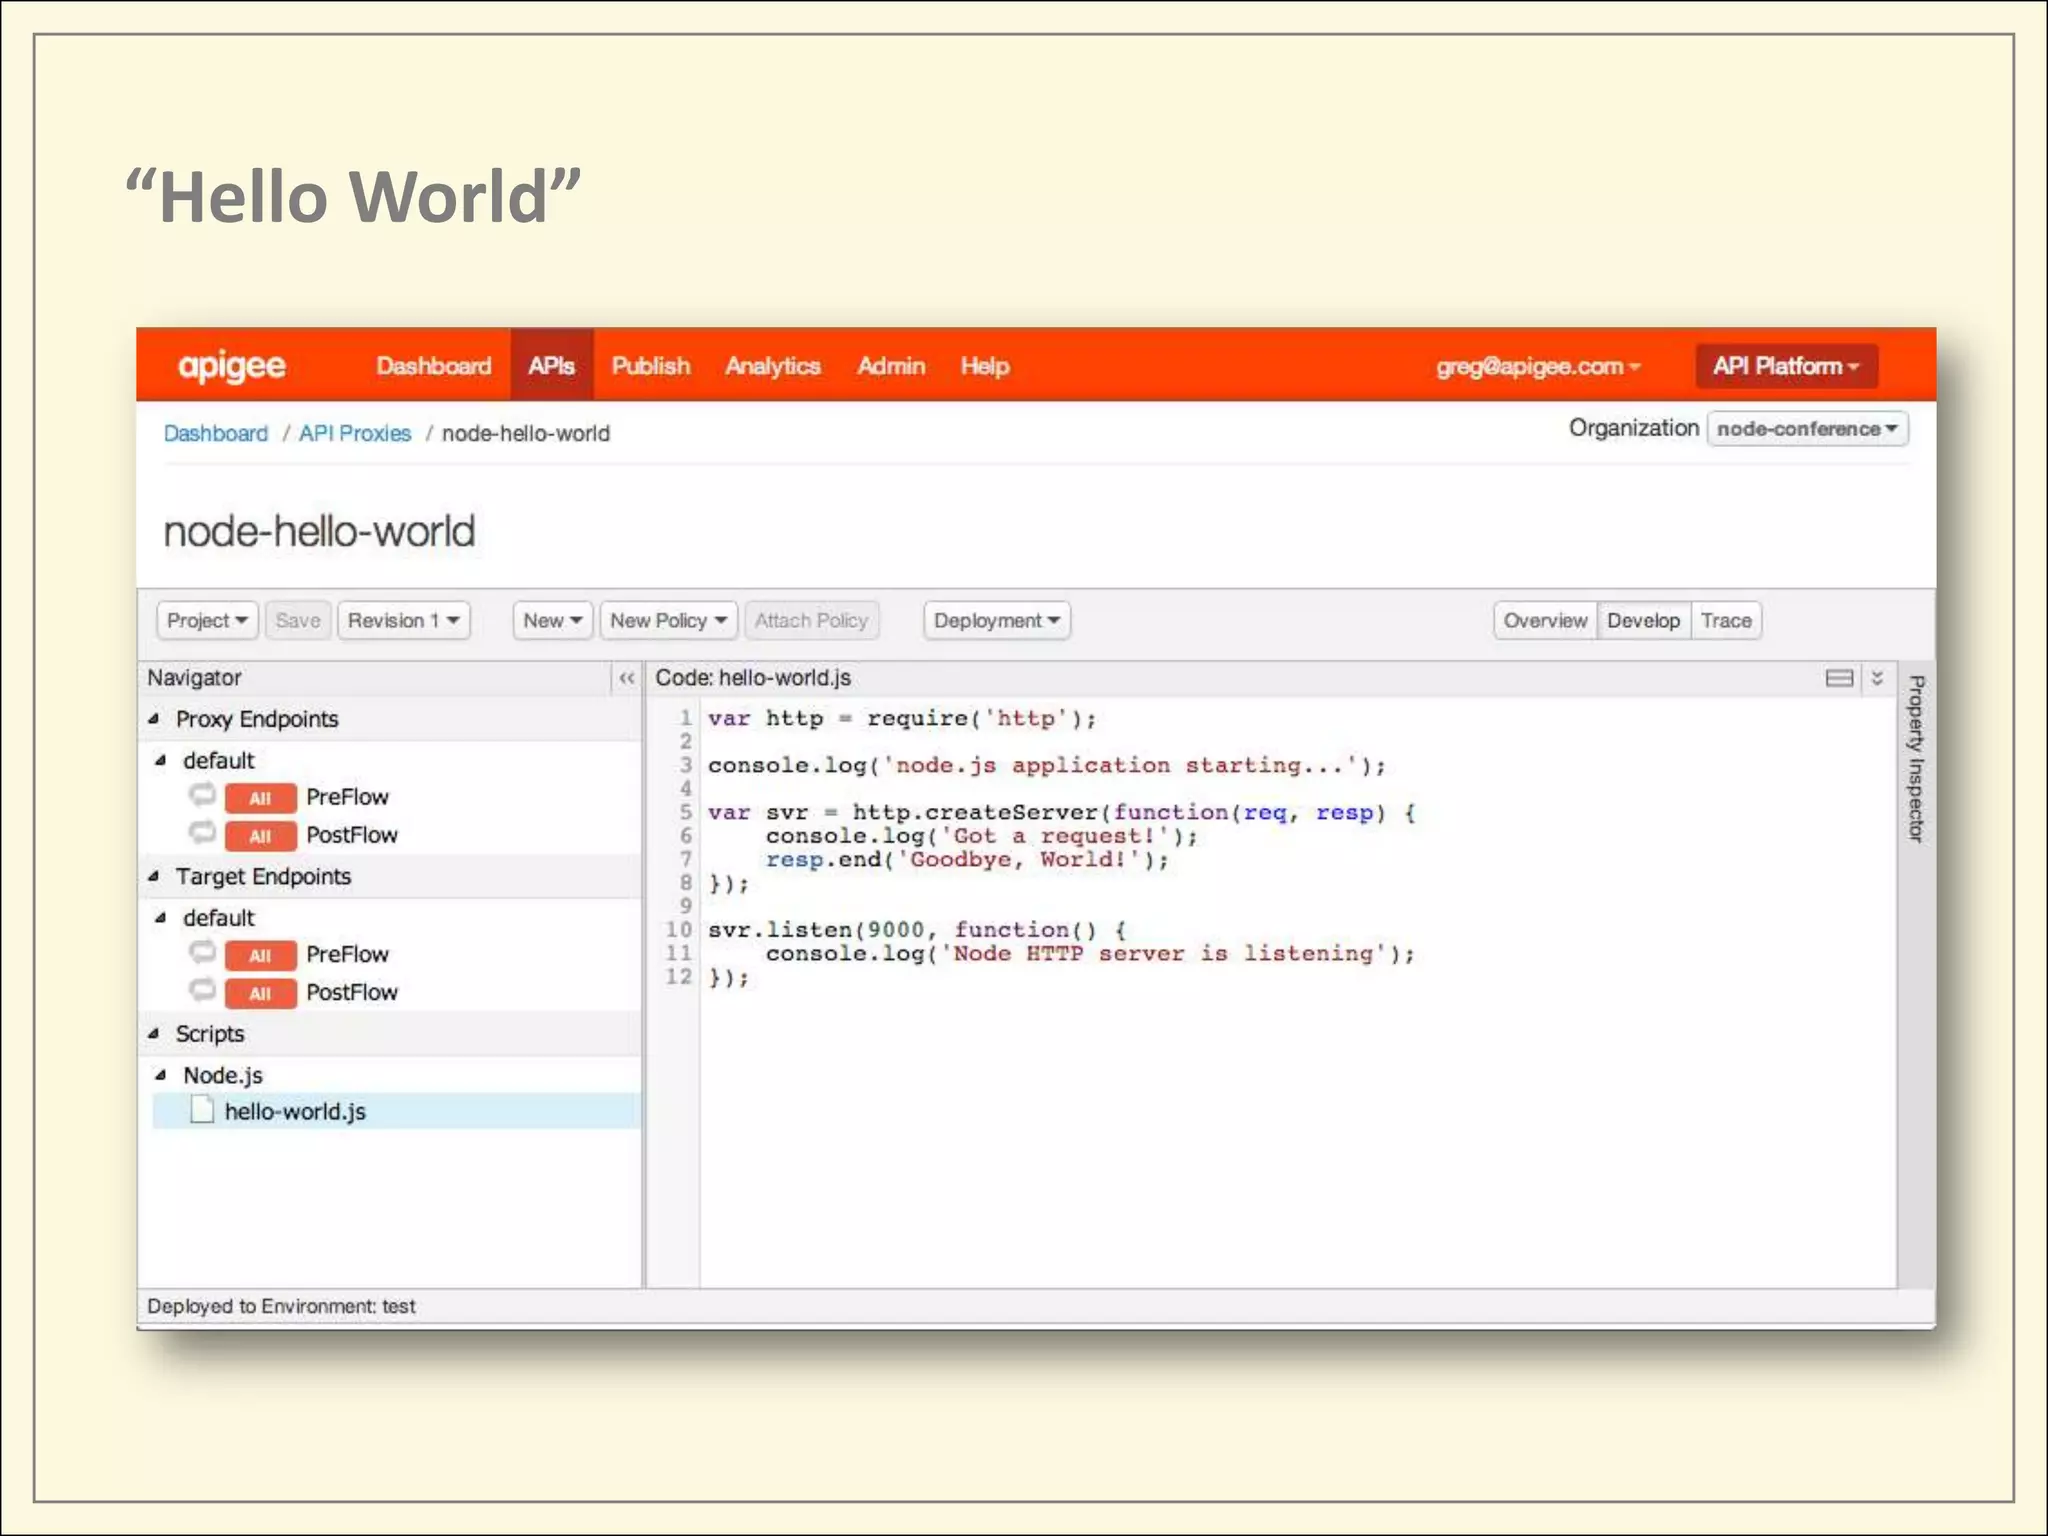2048x1536 pixels.
Task: Click the All badge on Proxy PostFlow
Action: [260, 836]
